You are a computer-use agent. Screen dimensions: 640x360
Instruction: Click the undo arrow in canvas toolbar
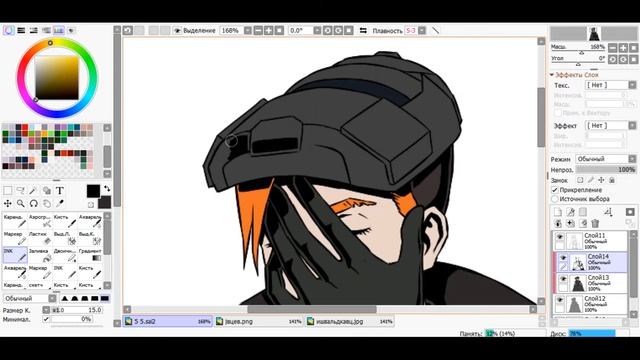coord(128,31)
